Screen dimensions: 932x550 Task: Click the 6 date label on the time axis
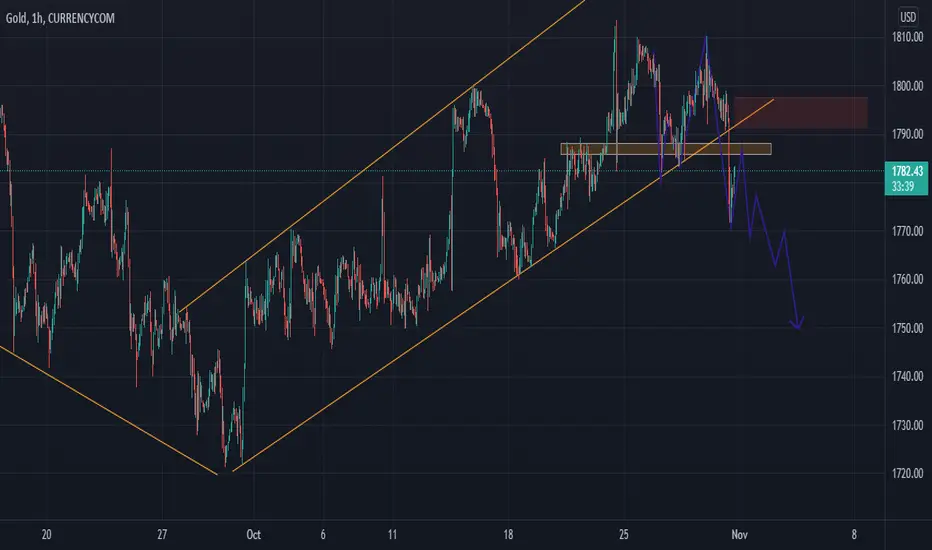tap(323, 535)
